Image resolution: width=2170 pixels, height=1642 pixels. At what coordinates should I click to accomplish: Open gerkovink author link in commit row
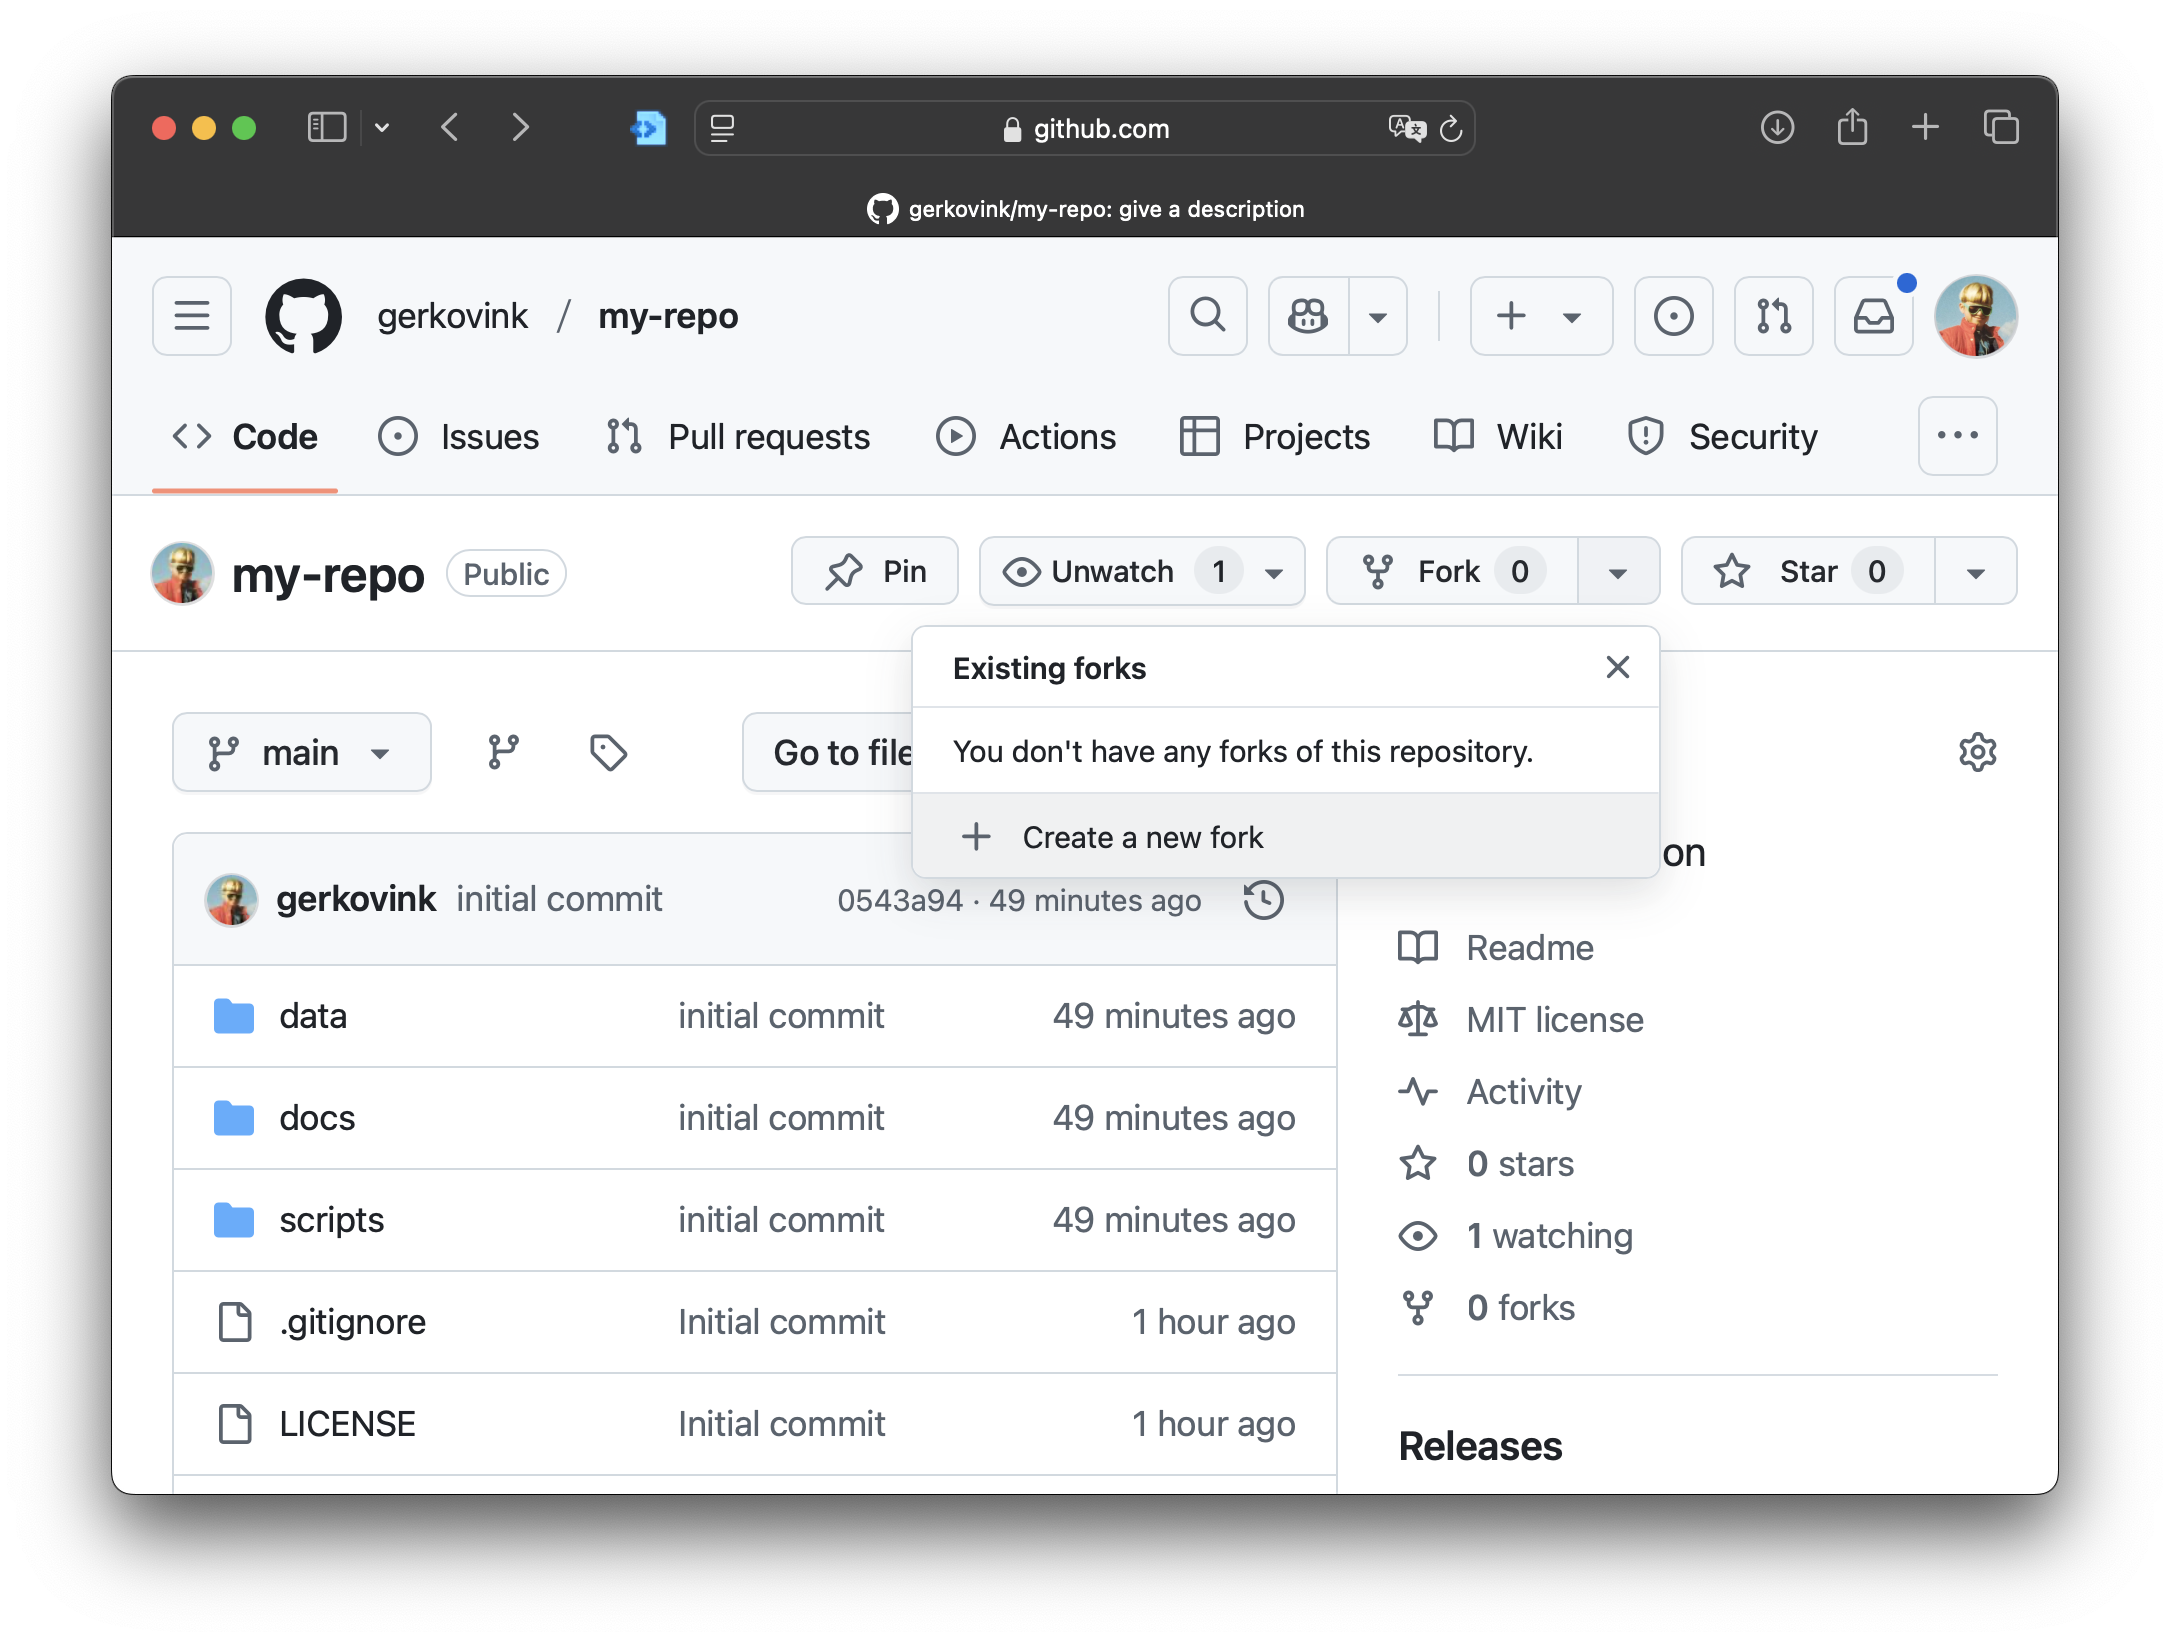355,899
